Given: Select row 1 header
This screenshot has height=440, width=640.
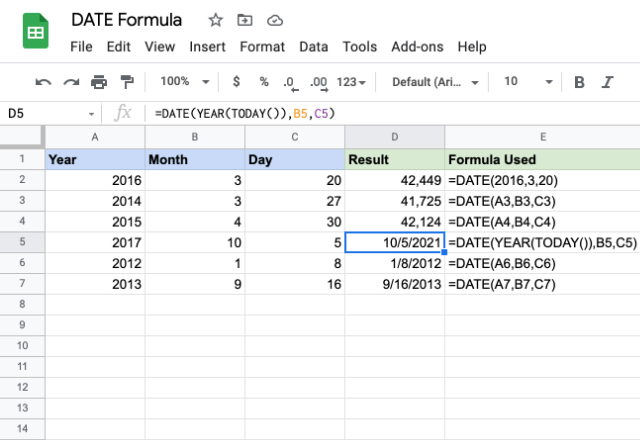Looking at the screenshot, I should pyautogui.click(x=22, y=159).
